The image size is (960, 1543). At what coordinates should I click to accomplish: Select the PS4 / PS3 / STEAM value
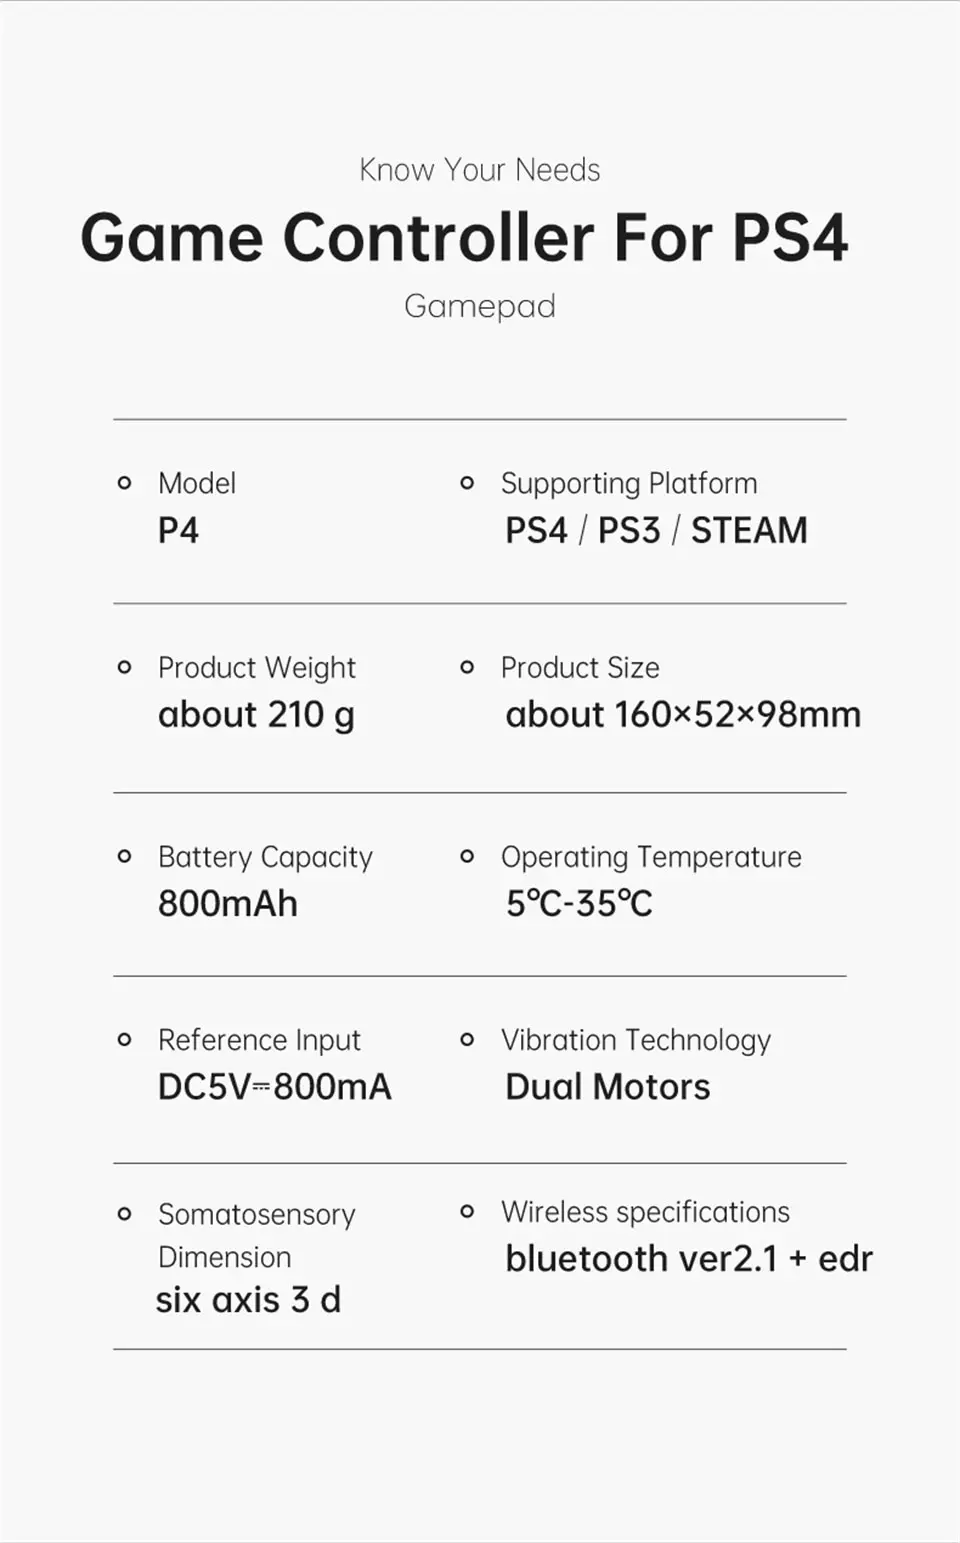pyautogui.click(x=656, y=530)
